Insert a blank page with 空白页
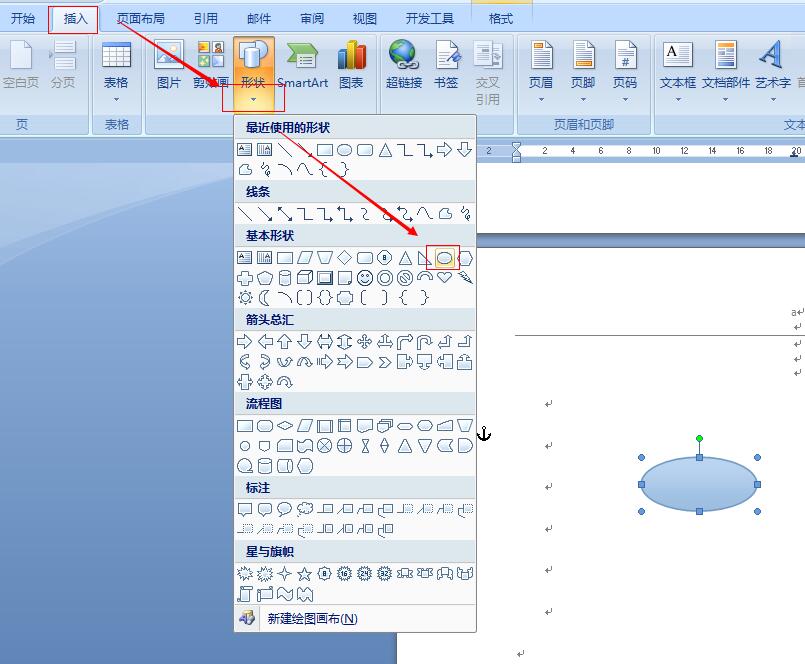 pos(21,64)
